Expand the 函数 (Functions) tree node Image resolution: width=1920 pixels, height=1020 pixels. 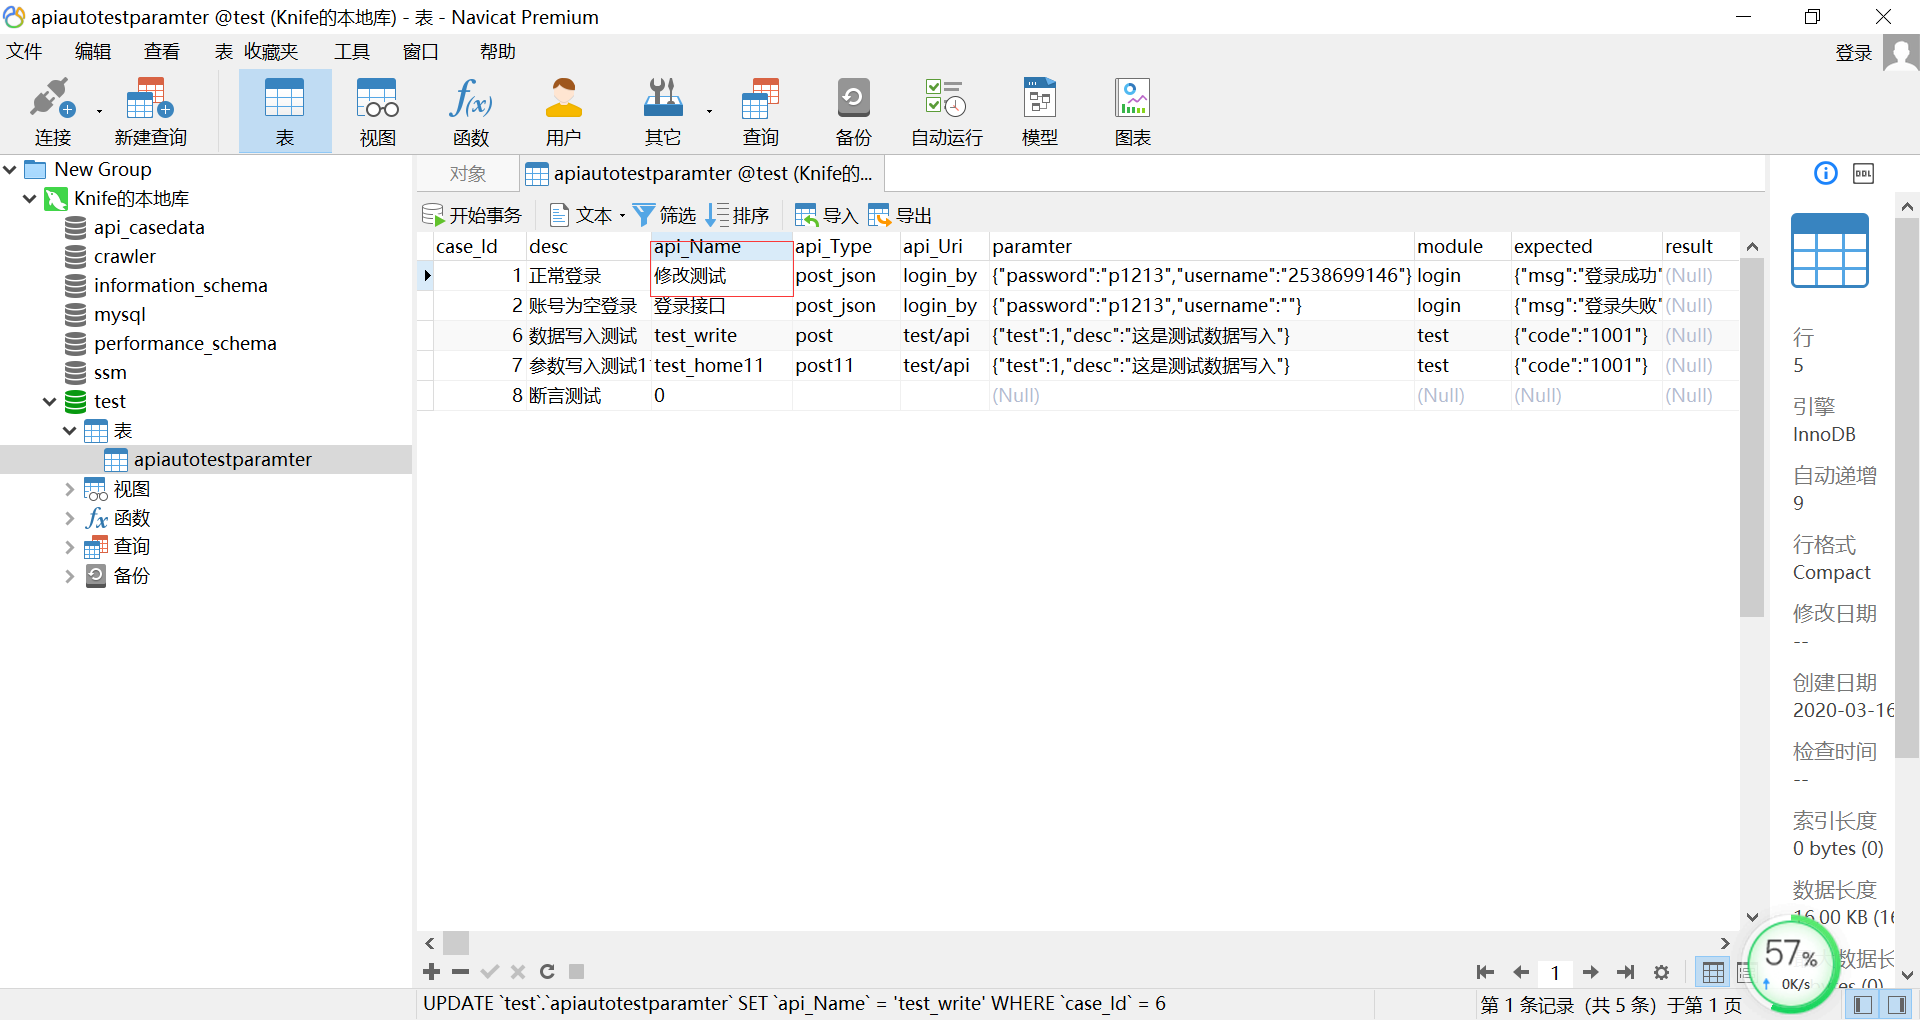[x=69, y=518]
